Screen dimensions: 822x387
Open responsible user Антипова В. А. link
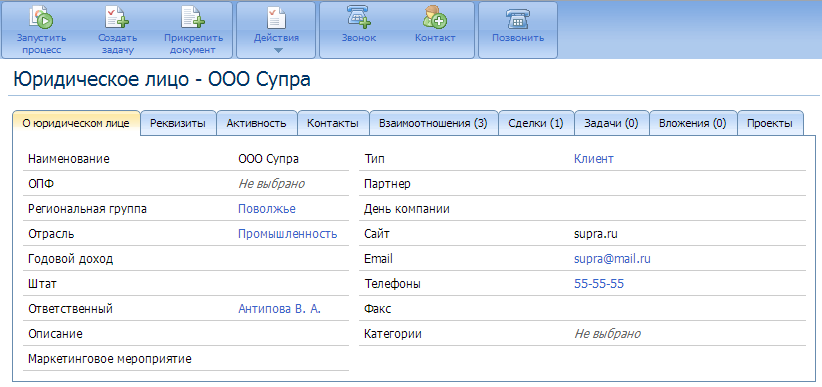click(x=279, y=309)
